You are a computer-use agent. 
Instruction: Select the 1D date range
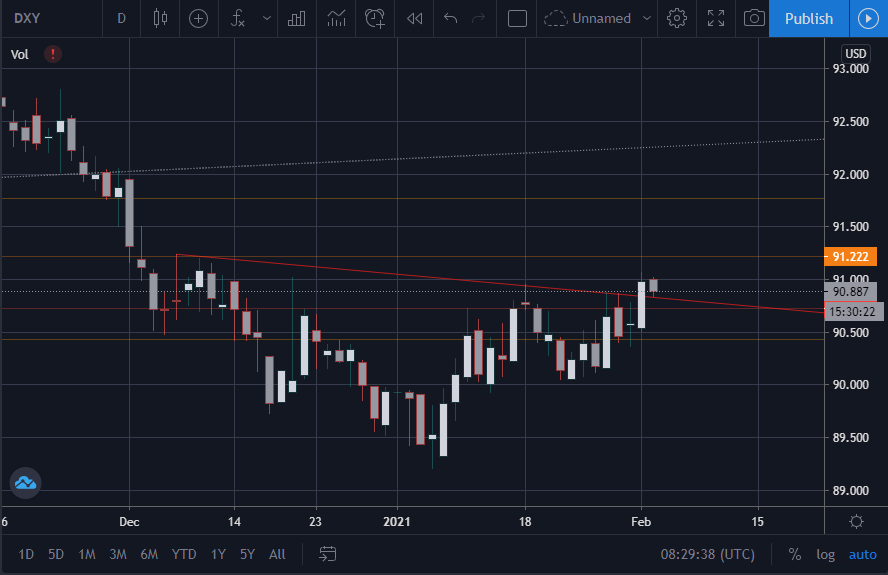point(26,554)
